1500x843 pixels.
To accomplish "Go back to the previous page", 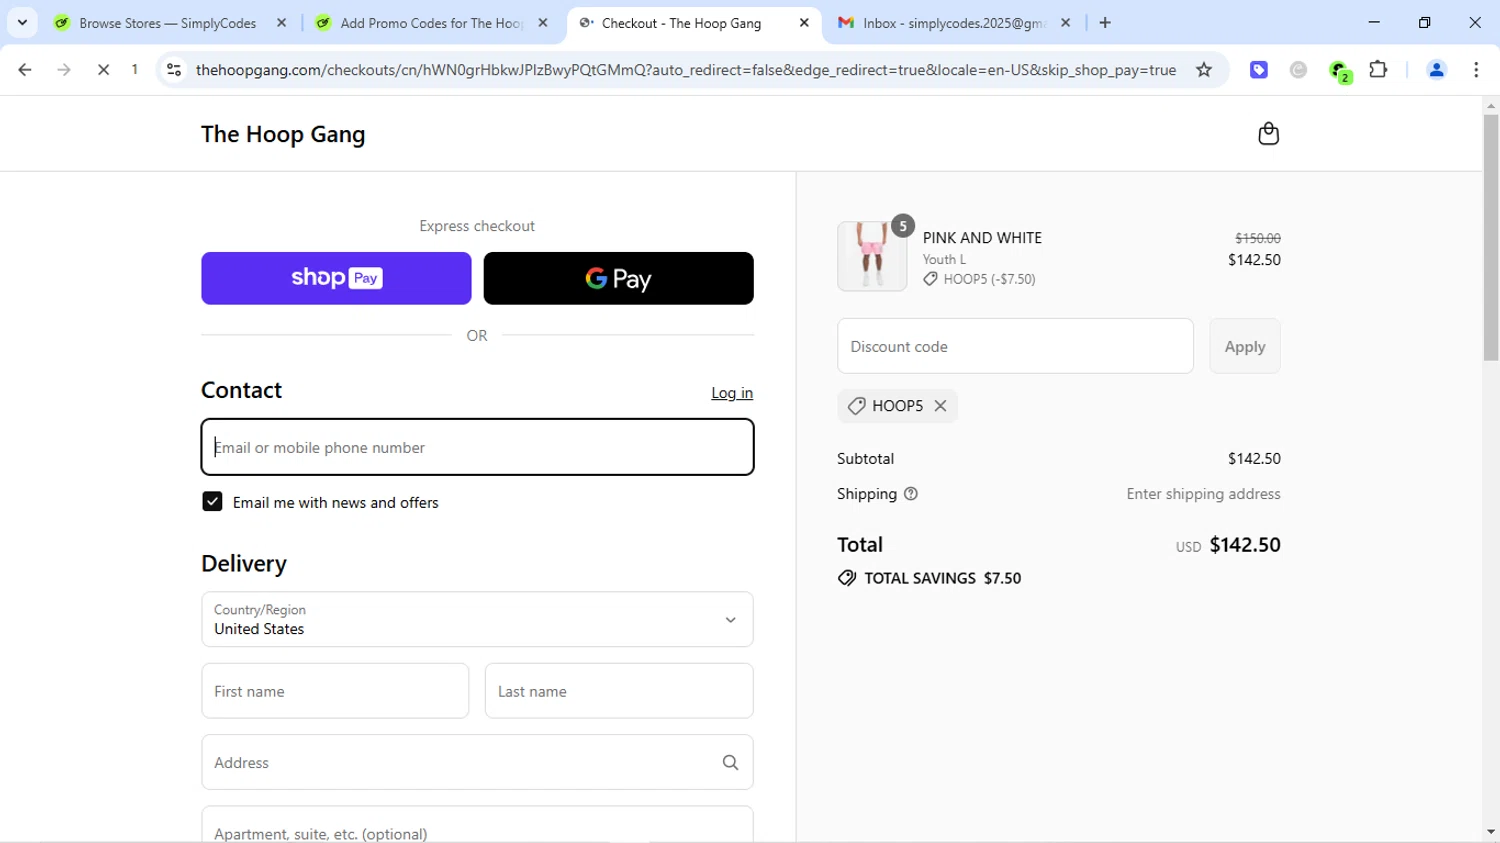I will (x=25, y=70).
